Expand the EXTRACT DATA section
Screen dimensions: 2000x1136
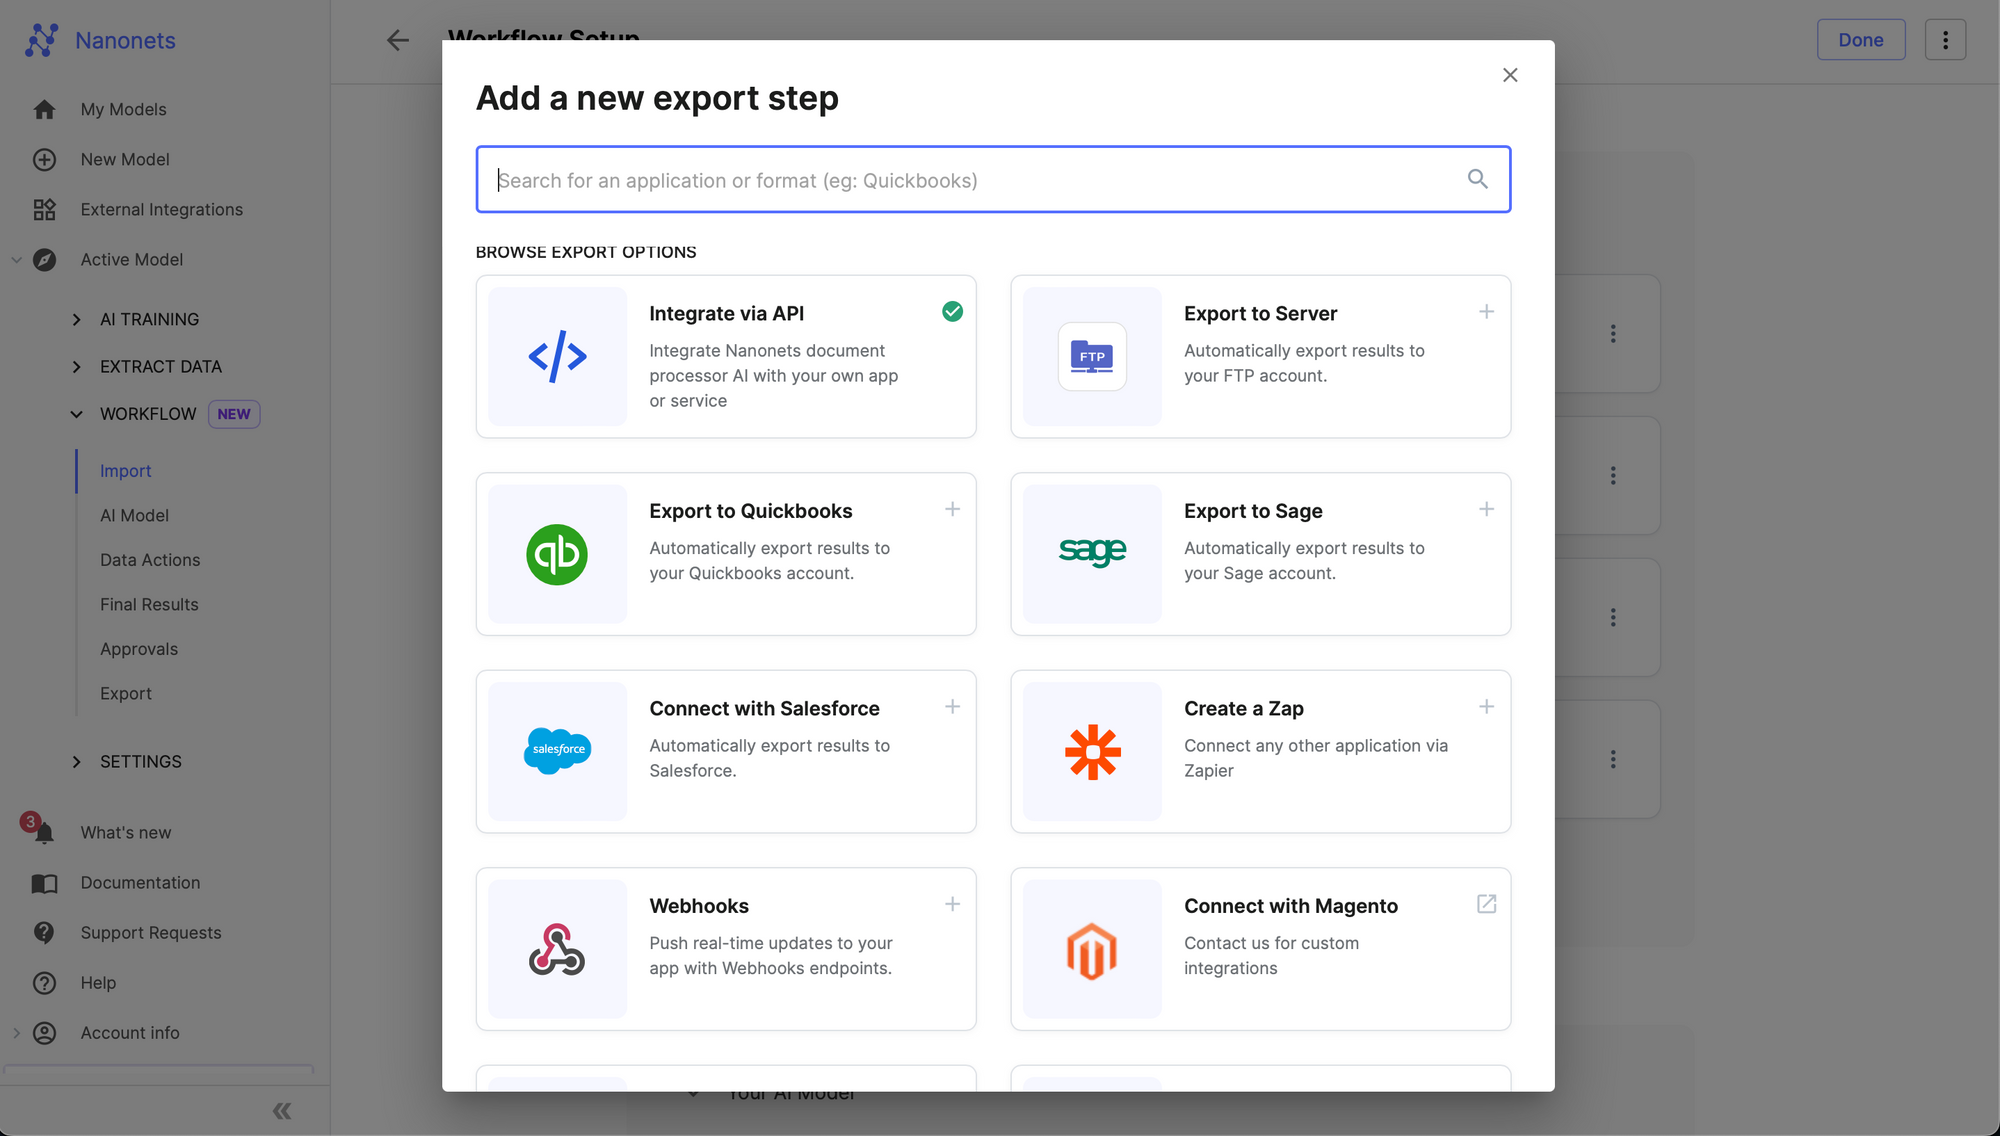coord(77,367)
